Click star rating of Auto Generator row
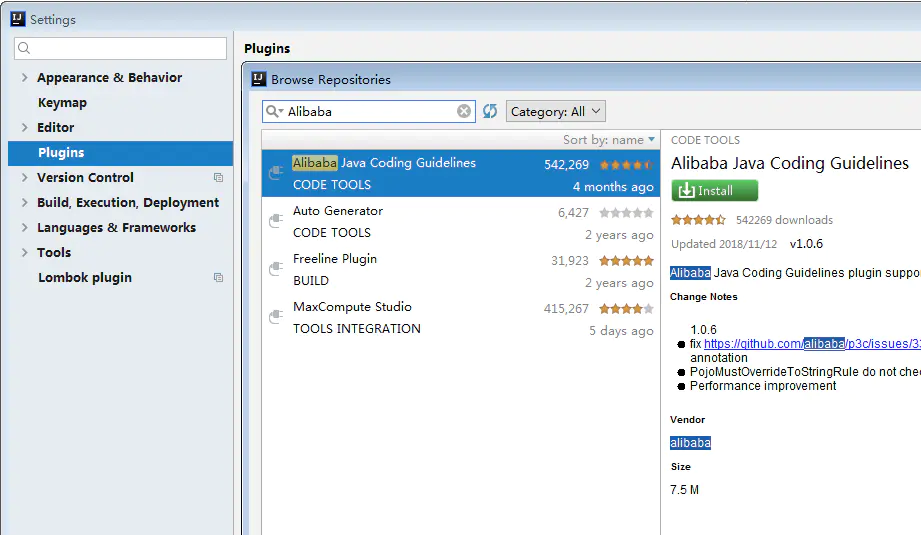Image resolution: width=921 pixels, height=535 pixels. (x=626, y=213)
